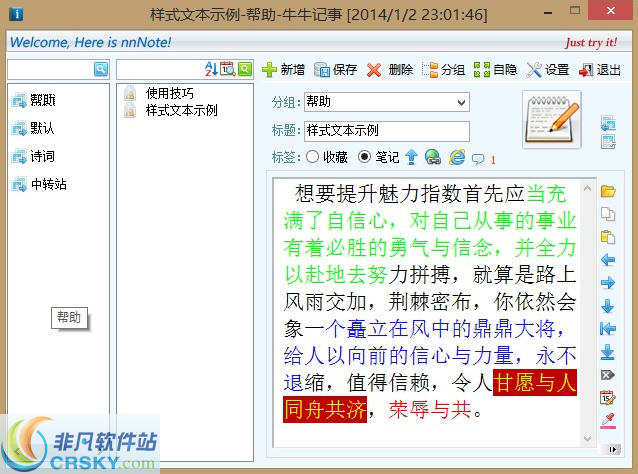638x474 pixels.
Task: Click the Internet Explorer tag icon
Action: (457, 157)
